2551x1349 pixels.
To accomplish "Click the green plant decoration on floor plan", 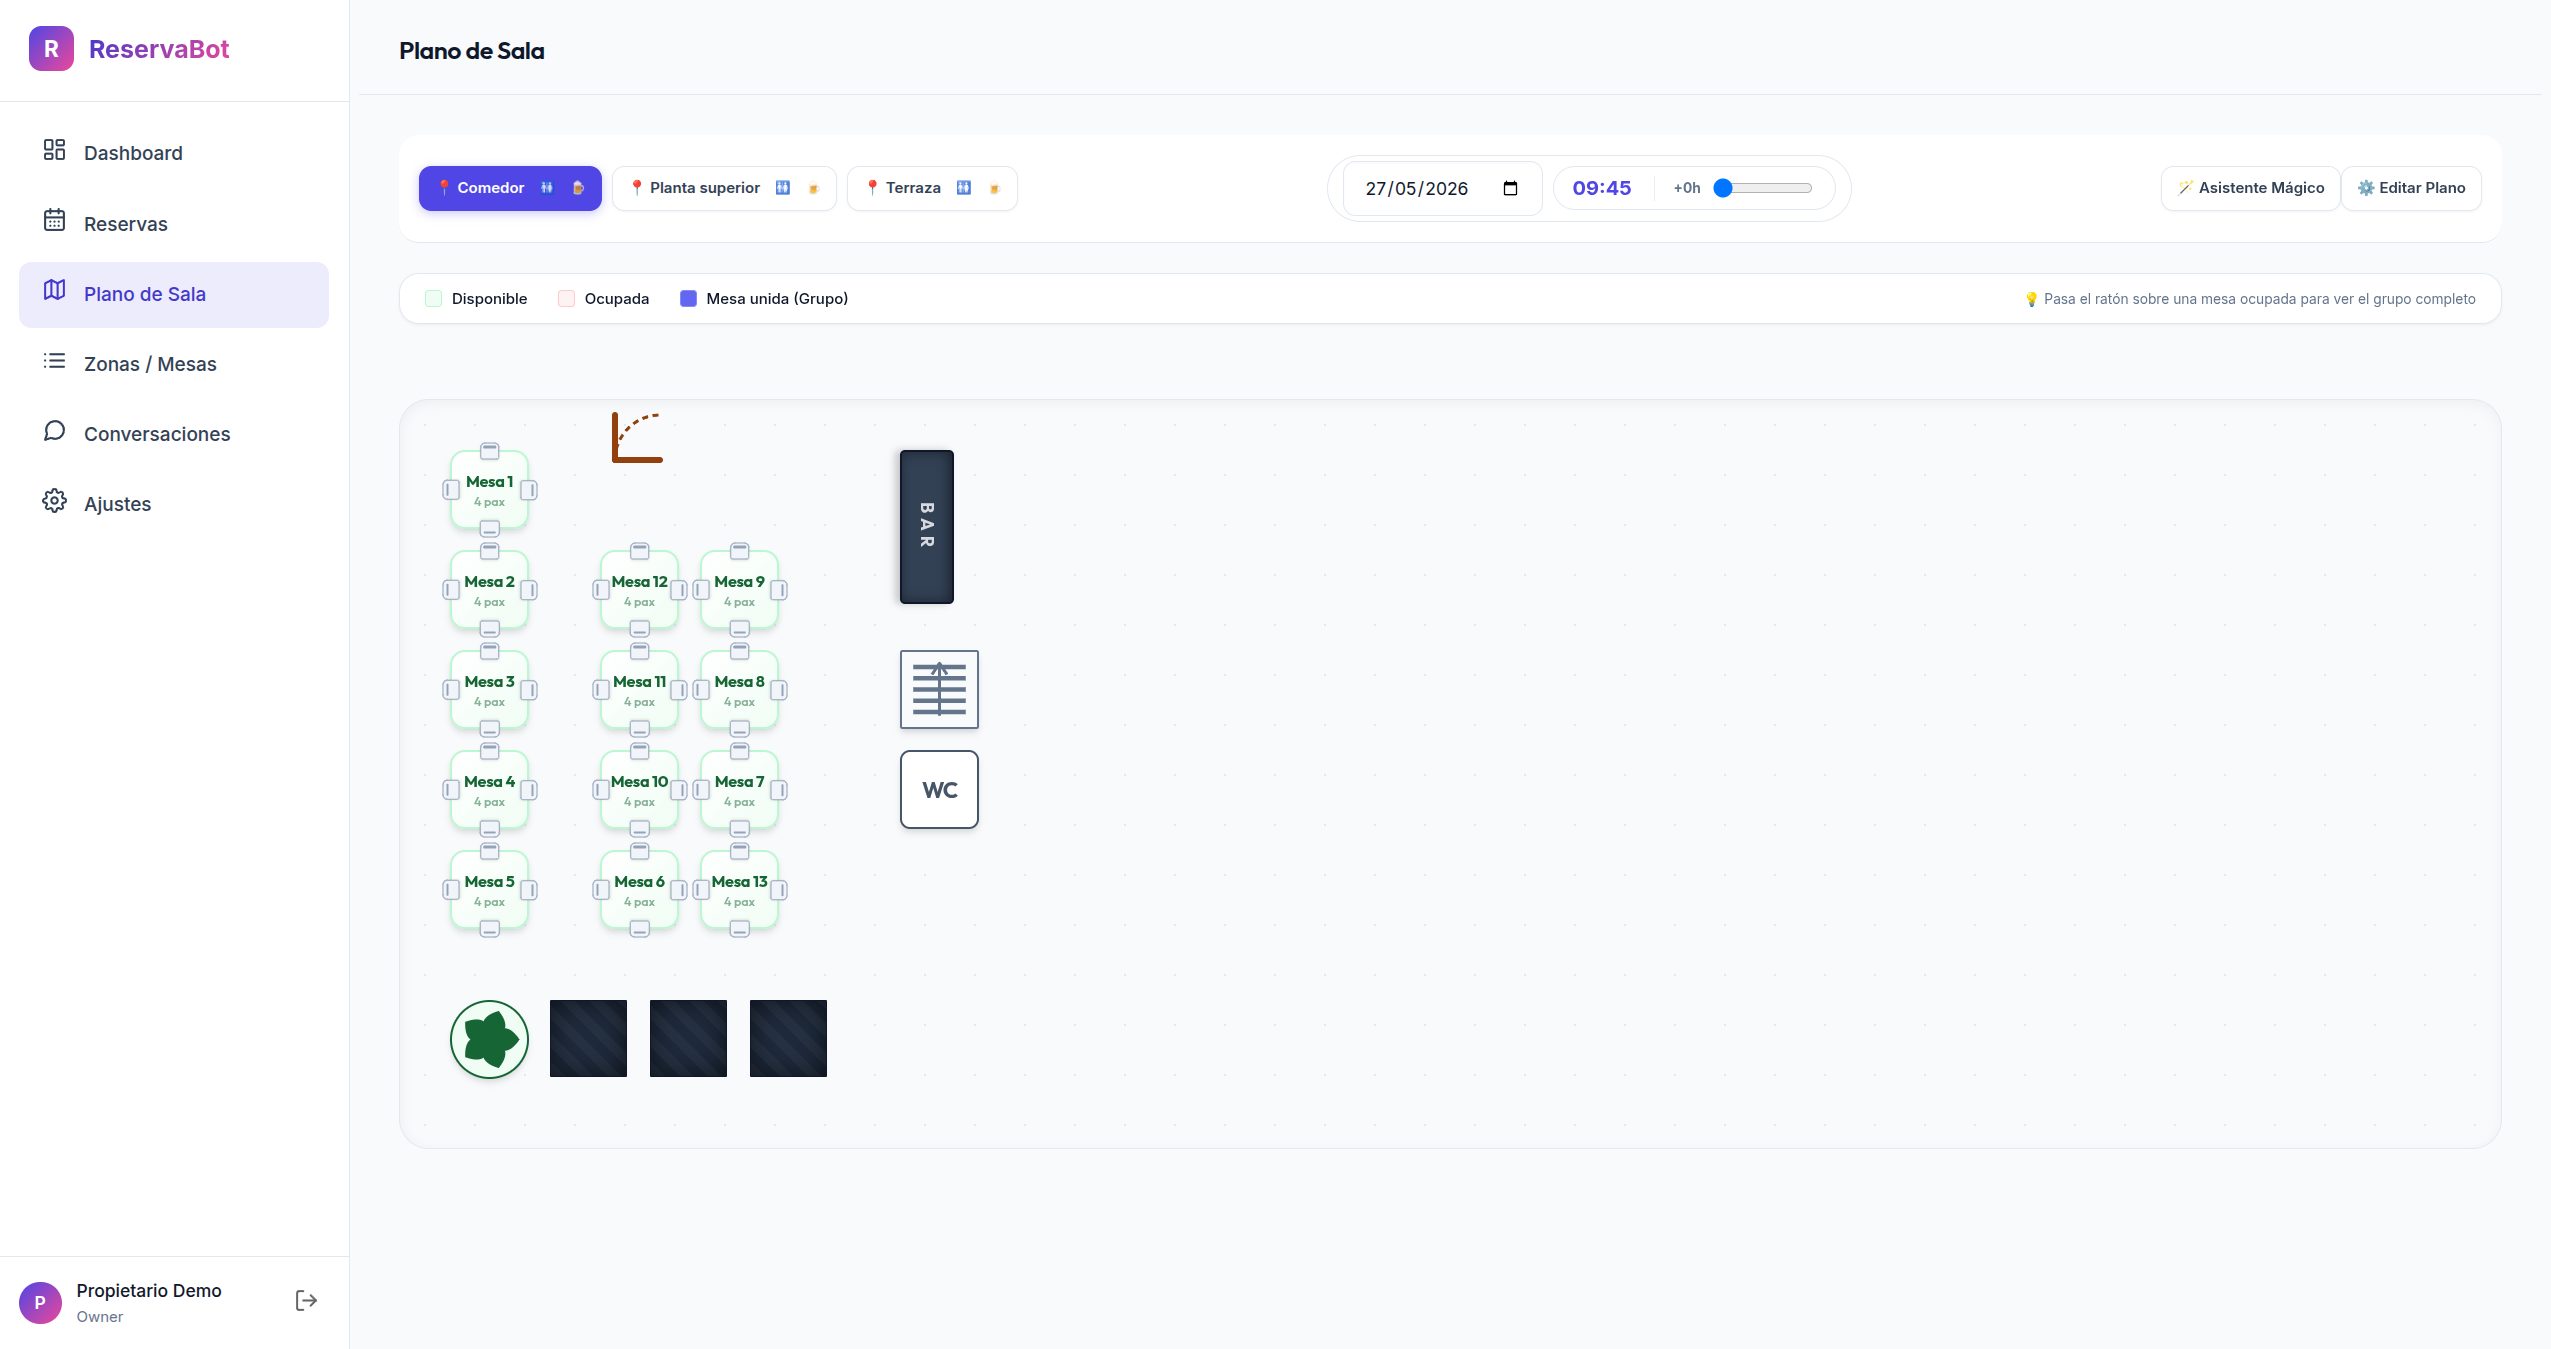I will click(x=489, y=1039).
